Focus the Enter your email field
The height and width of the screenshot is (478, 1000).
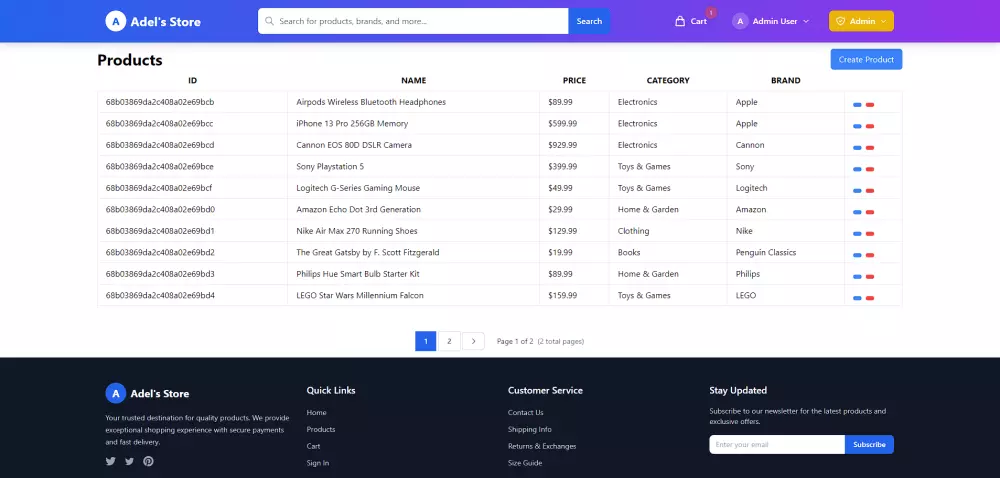click(x=777, y=444)
